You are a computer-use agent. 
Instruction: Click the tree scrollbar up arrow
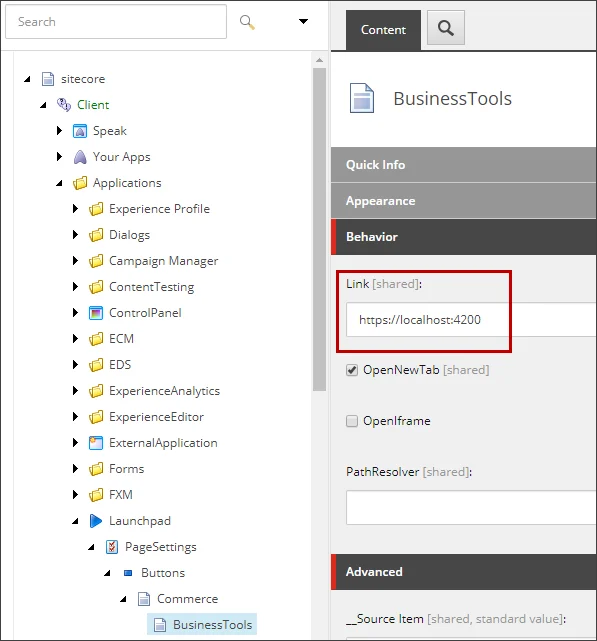point(319,61)
